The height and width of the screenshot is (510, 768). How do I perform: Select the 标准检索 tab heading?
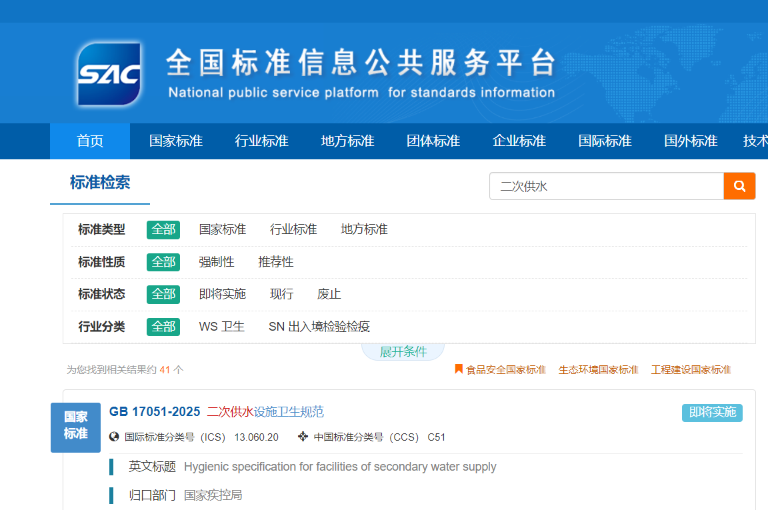pyautogui.click(x=100, y=183)
